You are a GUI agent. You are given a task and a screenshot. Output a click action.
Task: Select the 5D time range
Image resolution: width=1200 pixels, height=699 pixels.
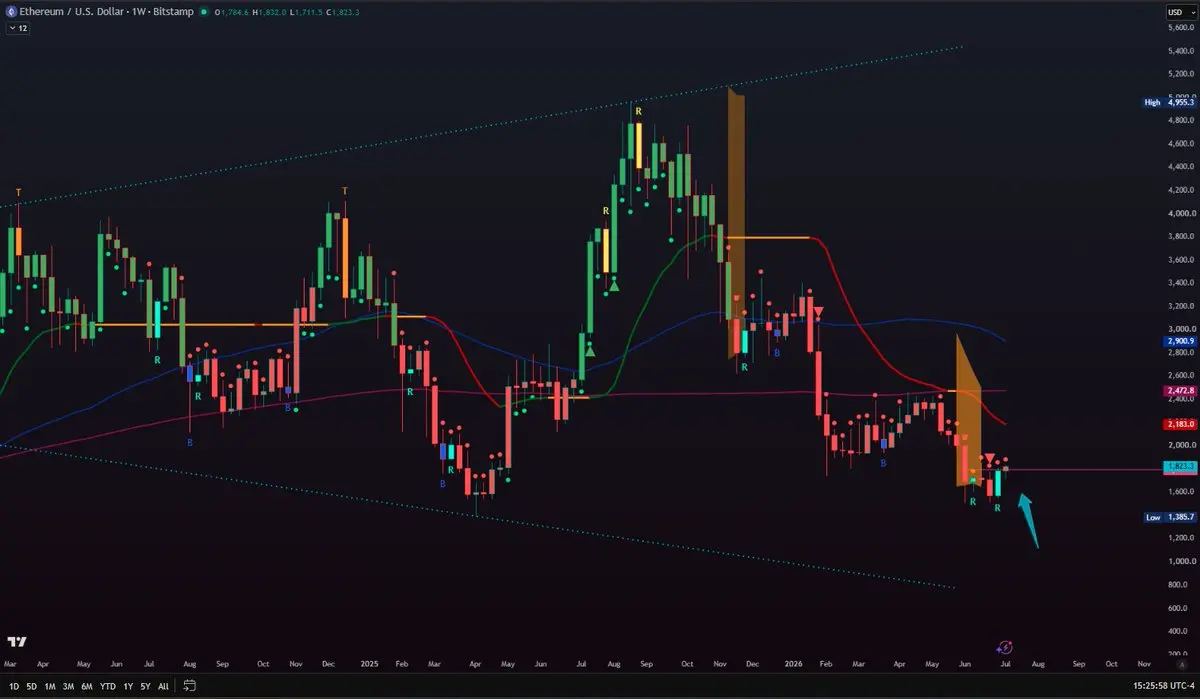(x=31, y=686)
